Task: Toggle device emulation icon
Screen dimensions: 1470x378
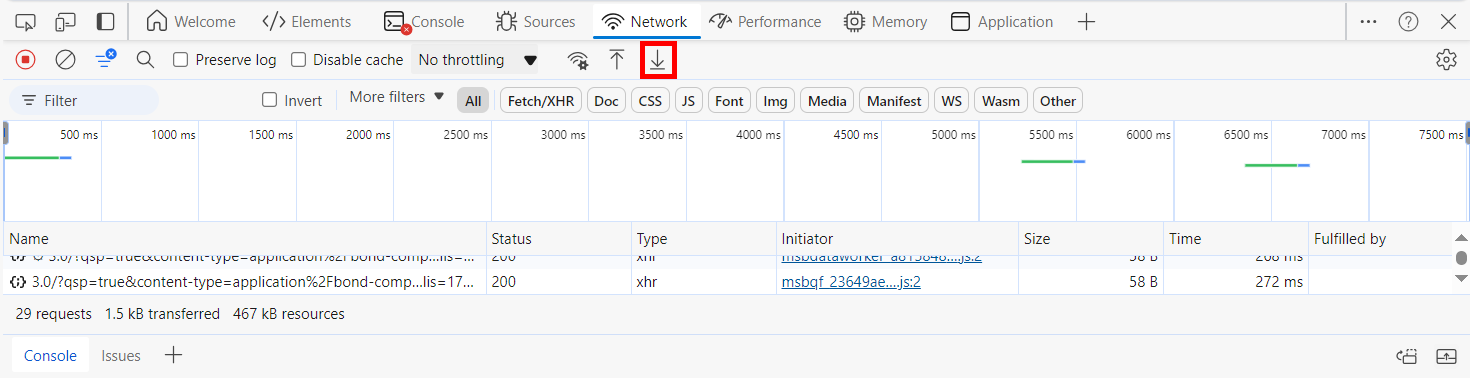Action: [66, 21]
